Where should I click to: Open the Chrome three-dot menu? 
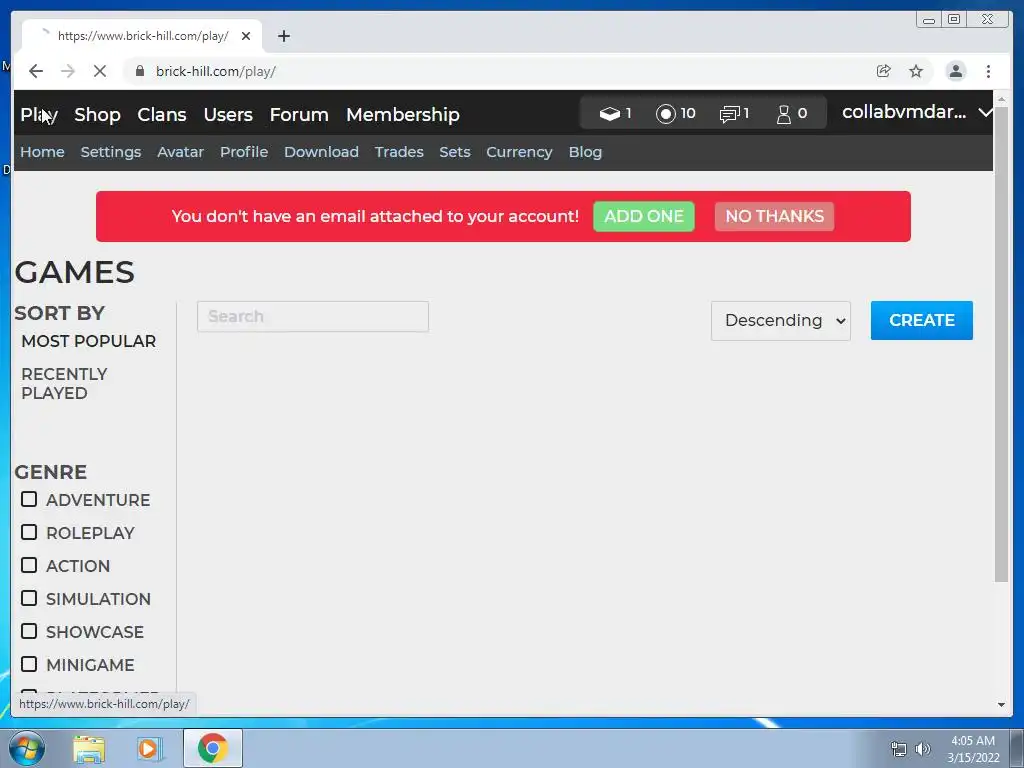pyautogui.click(x=988, y=71)
